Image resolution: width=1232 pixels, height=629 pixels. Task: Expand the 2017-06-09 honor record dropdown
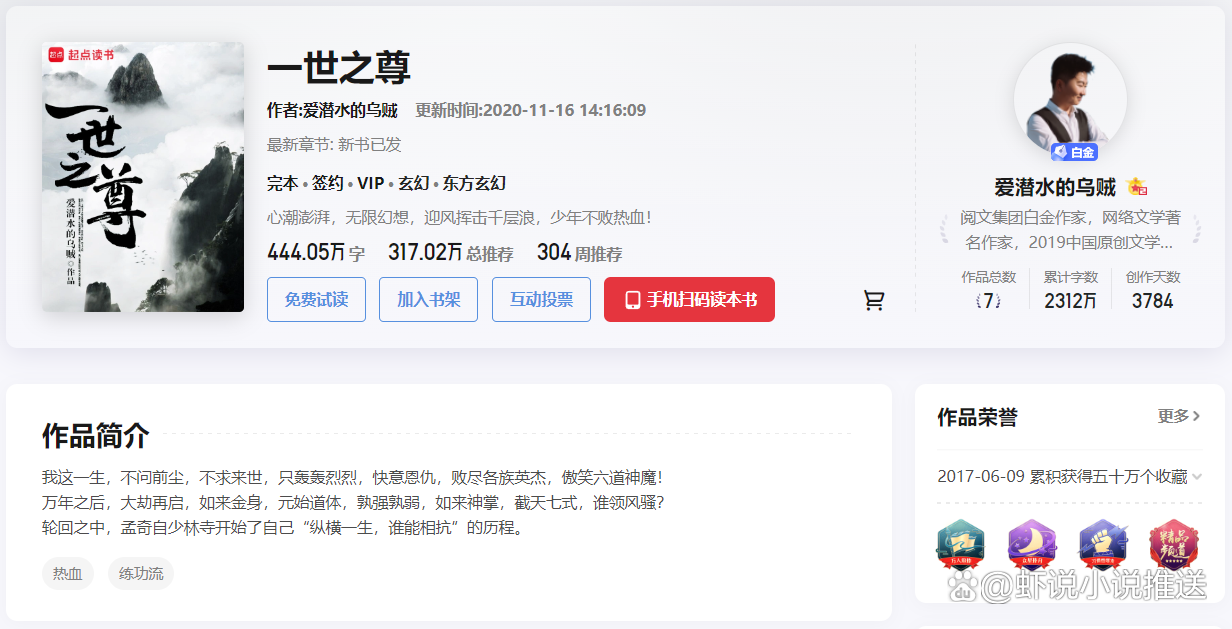(x=1196, y=476)
